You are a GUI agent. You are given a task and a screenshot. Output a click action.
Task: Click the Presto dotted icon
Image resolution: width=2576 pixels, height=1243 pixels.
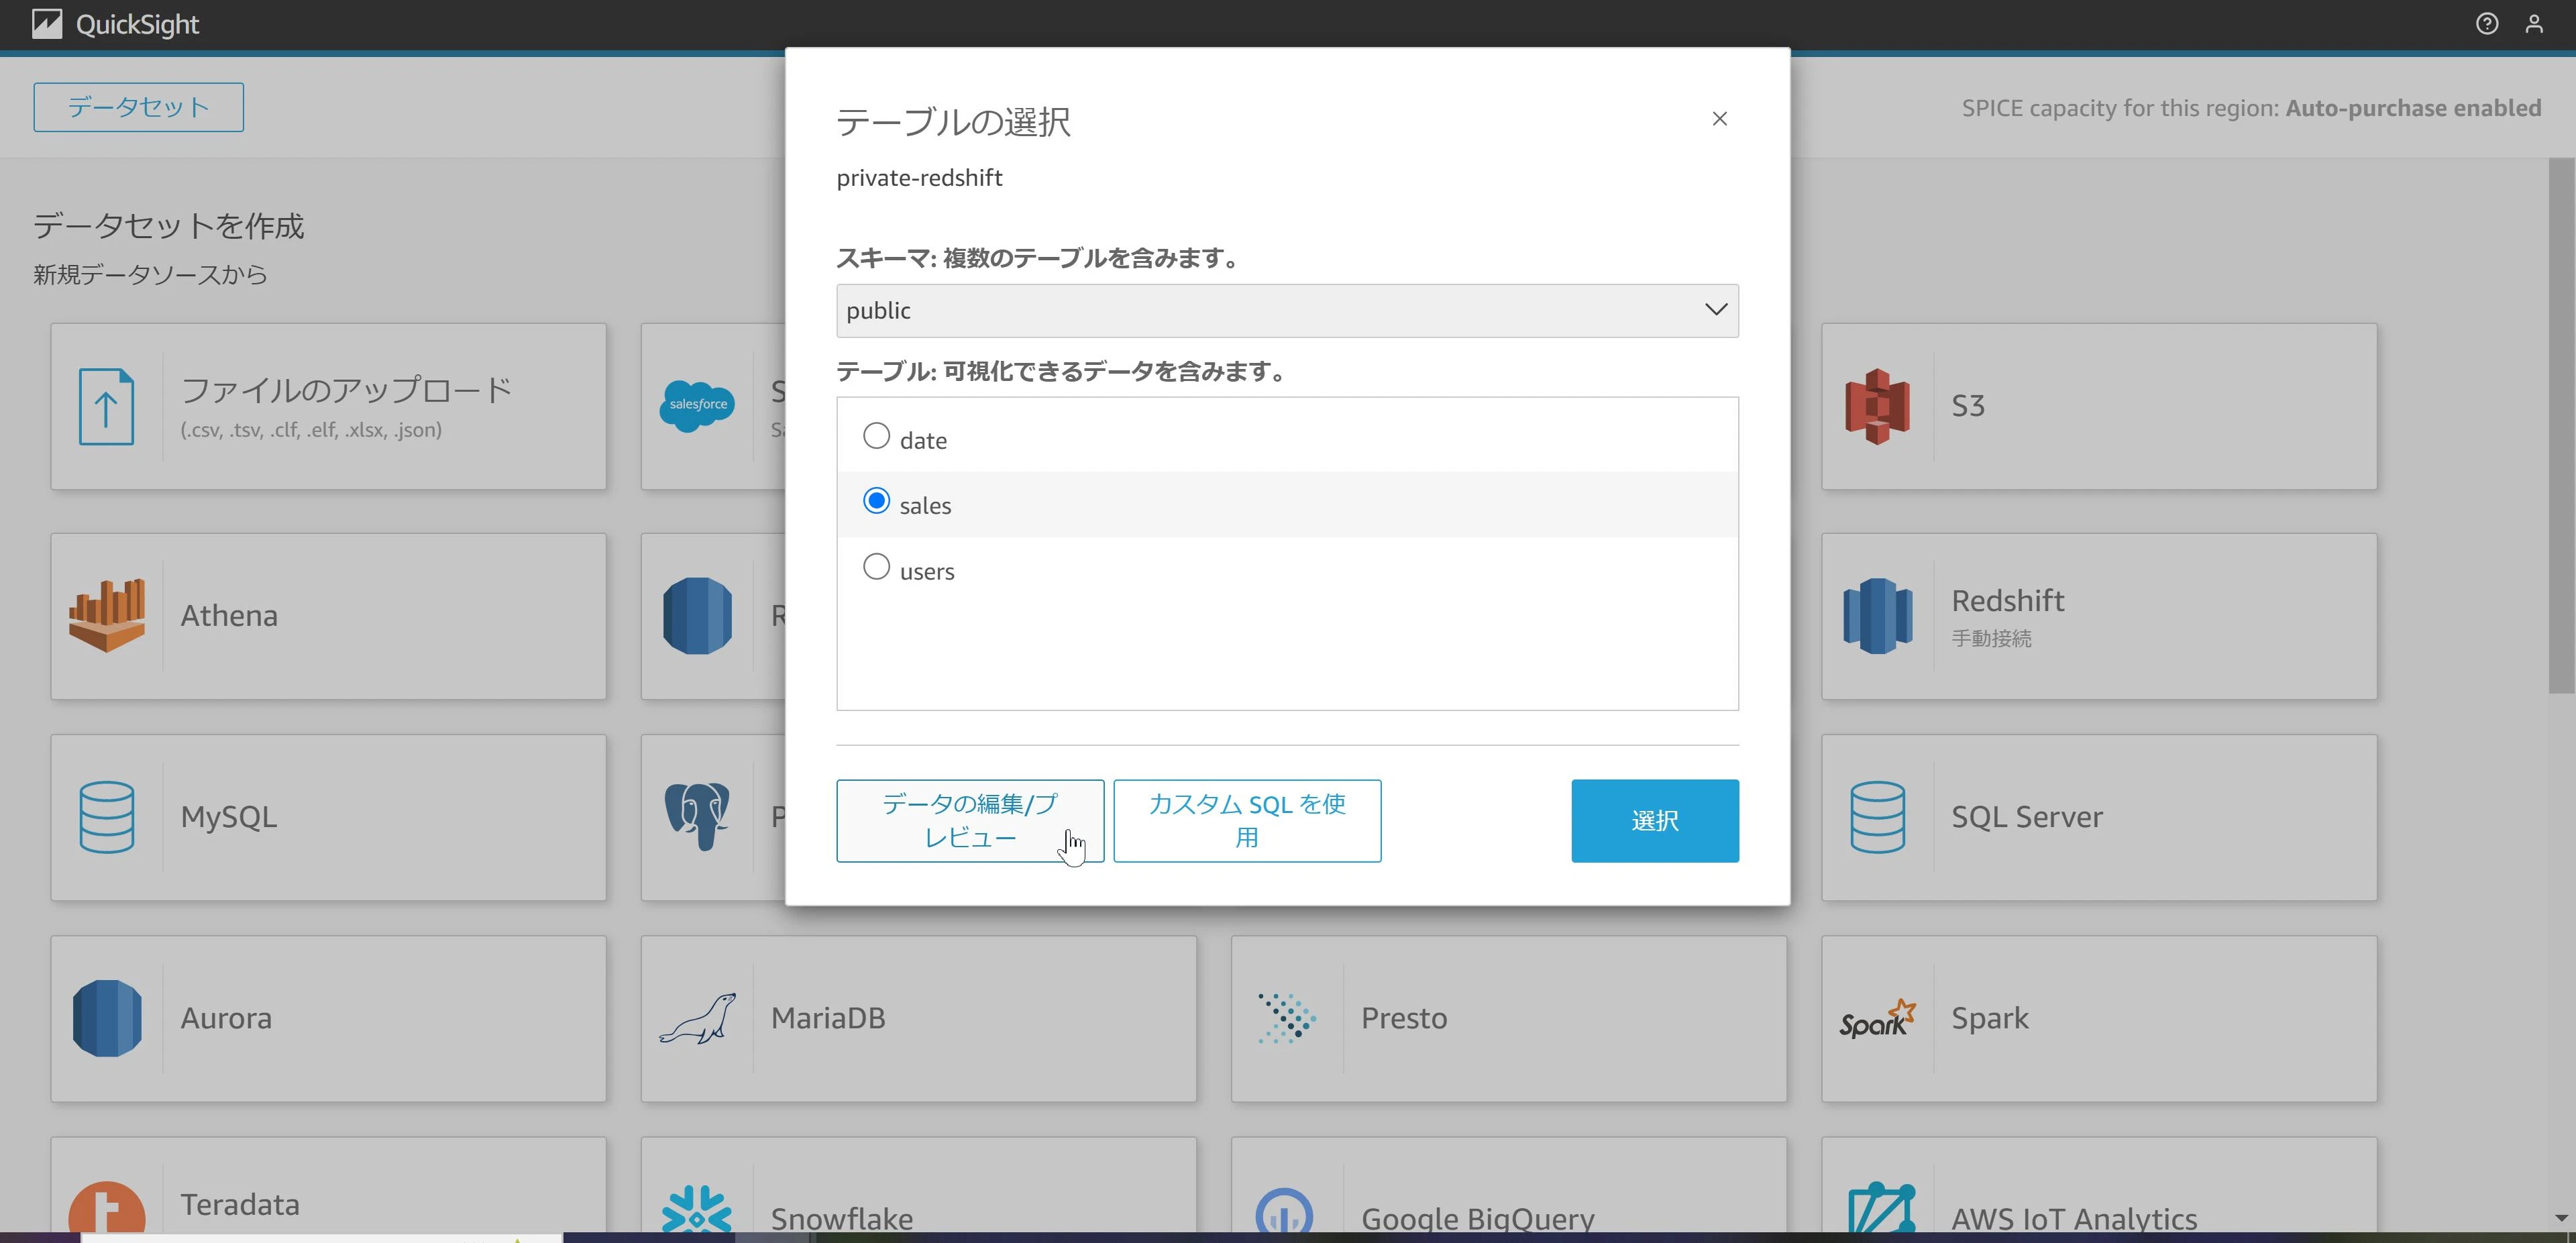point(1287,1018)
